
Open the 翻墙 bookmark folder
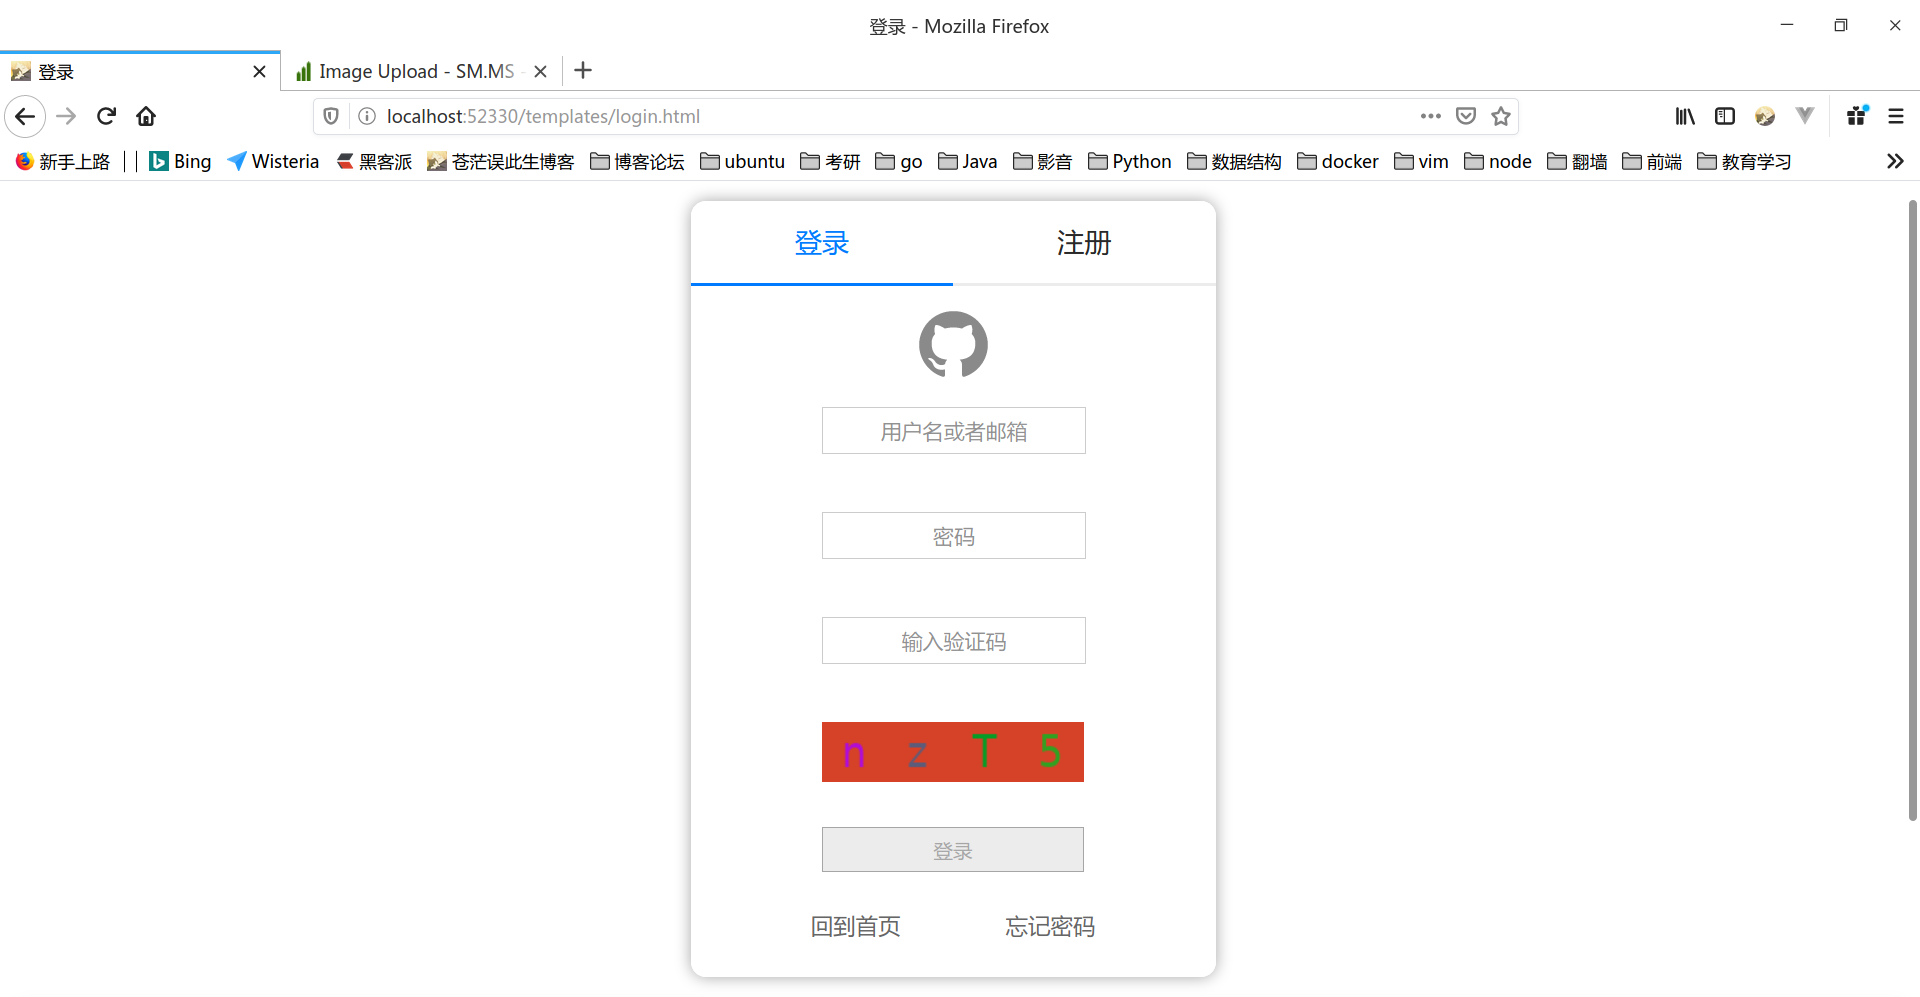[x=1577, y=161]
